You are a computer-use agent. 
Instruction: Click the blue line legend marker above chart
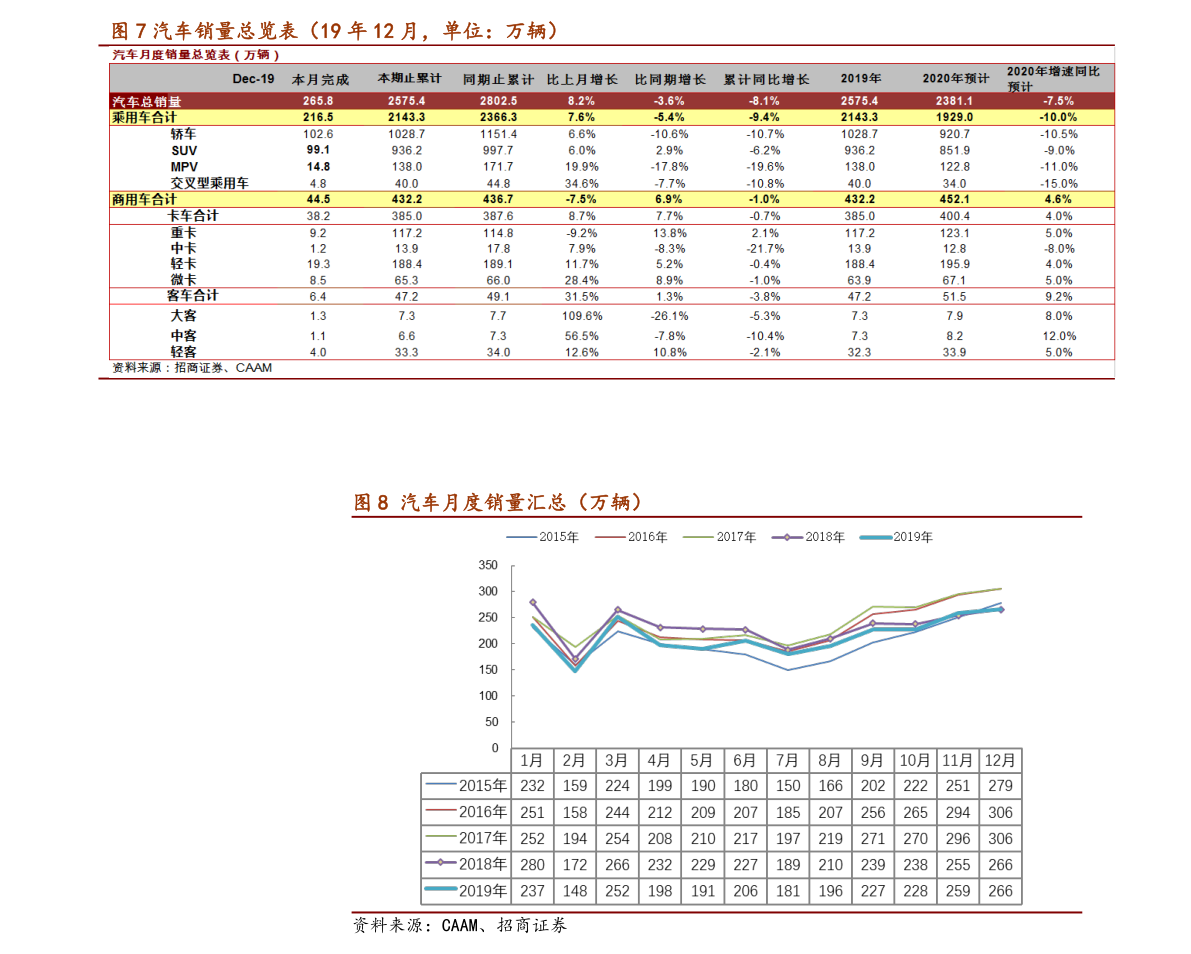(x=522, y=538)
